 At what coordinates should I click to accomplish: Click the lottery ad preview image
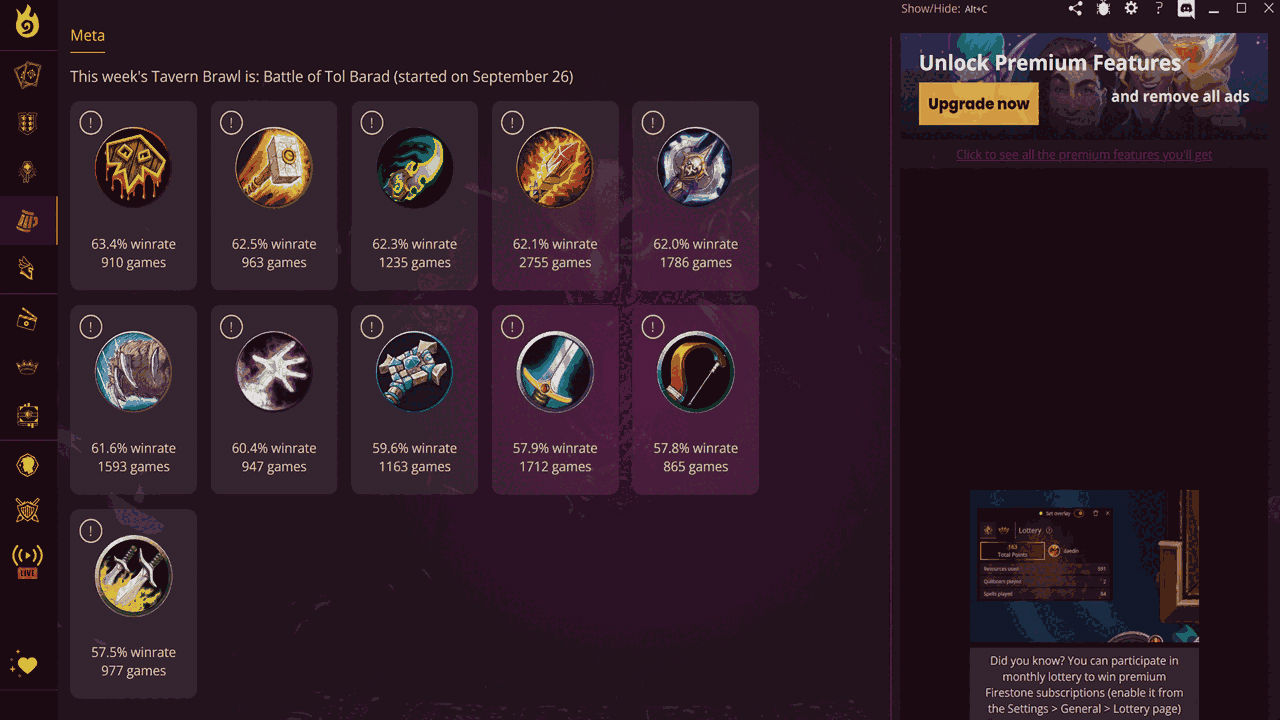(1084, 566)
